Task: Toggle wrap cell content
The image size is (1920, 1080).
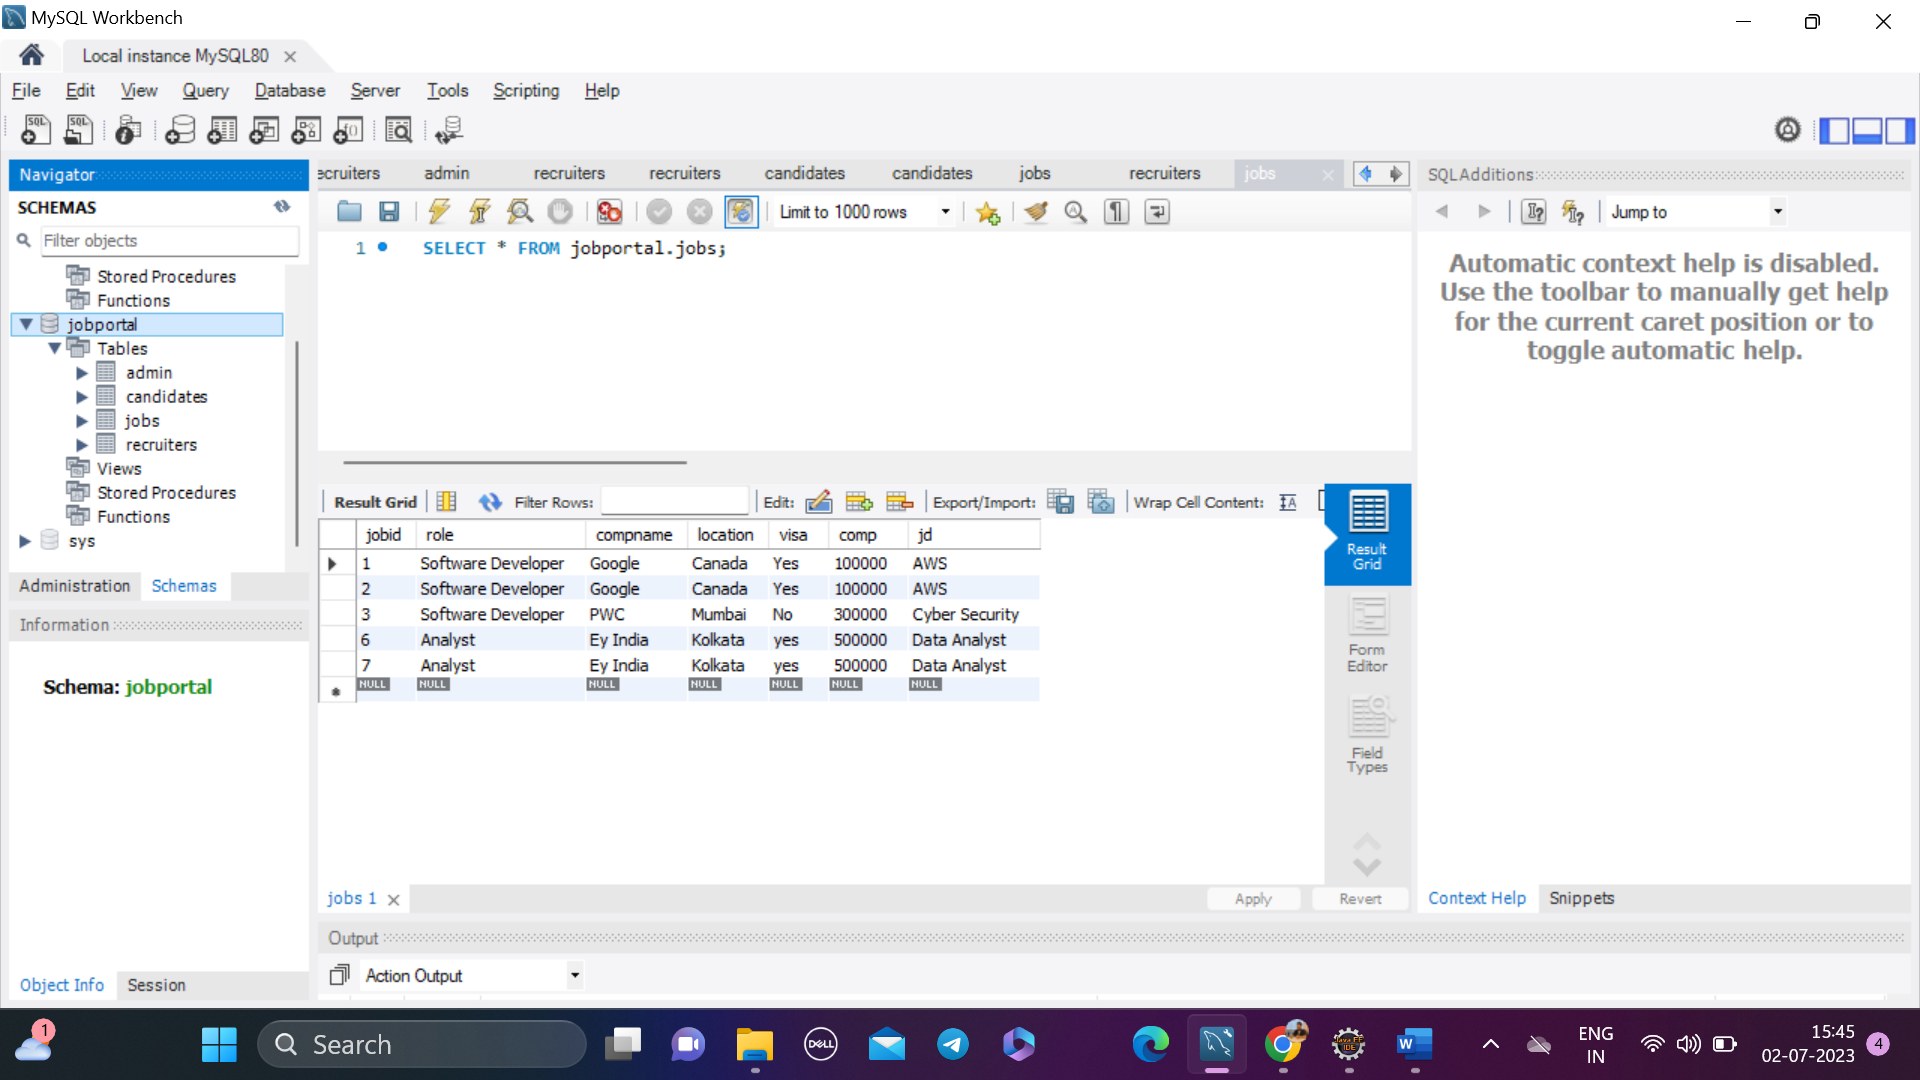Action: click(x=1288, y=502)
